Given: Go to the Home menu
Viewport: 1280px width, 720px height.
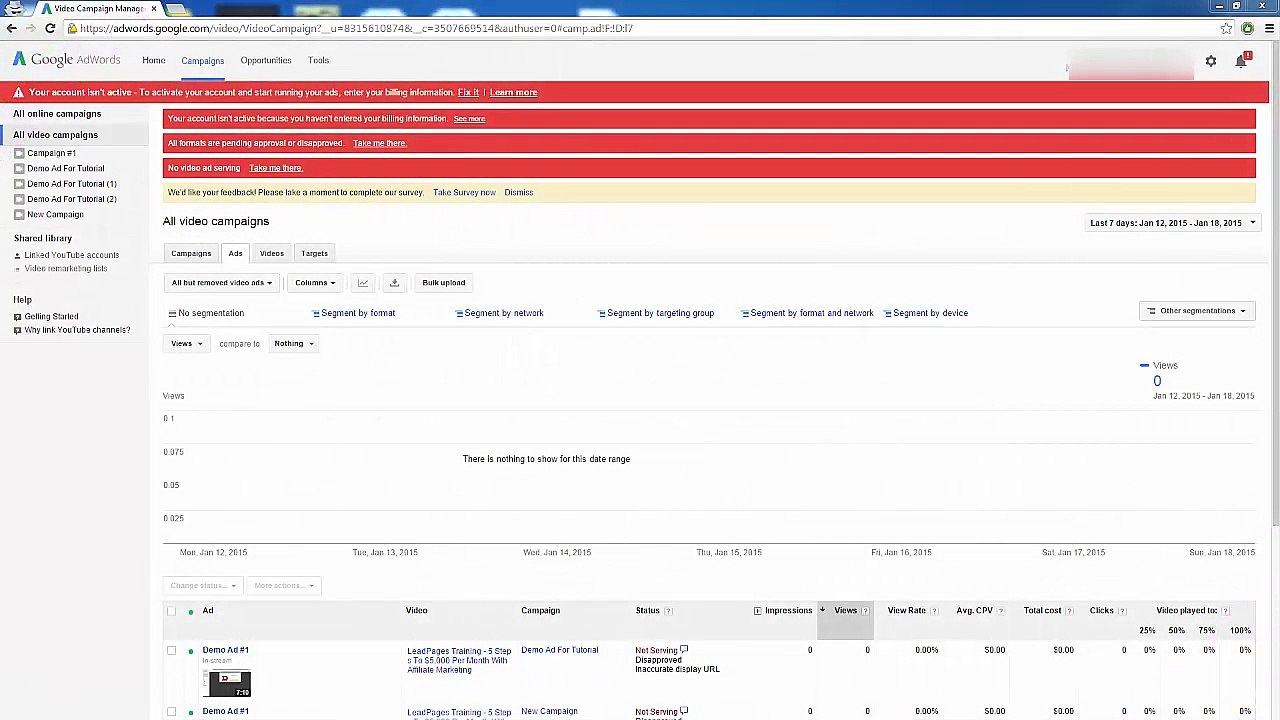Looking at the screenshot, I should tap(153, 60).
